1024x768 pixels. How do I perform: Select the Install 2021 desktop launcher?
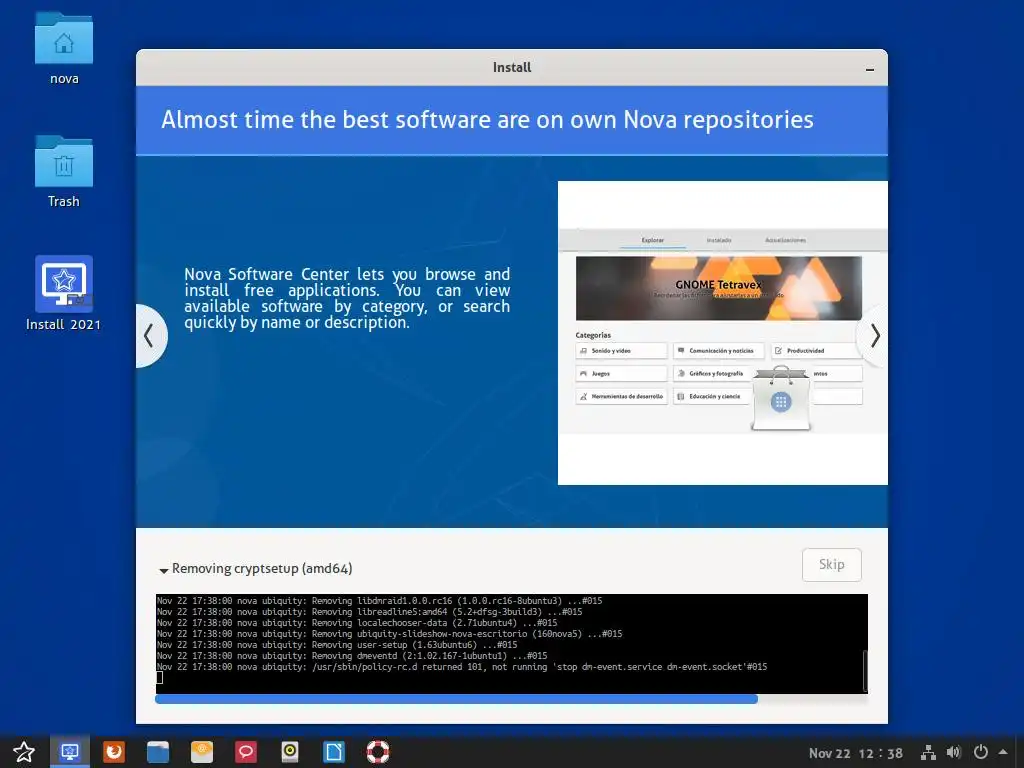coord(64,293)
